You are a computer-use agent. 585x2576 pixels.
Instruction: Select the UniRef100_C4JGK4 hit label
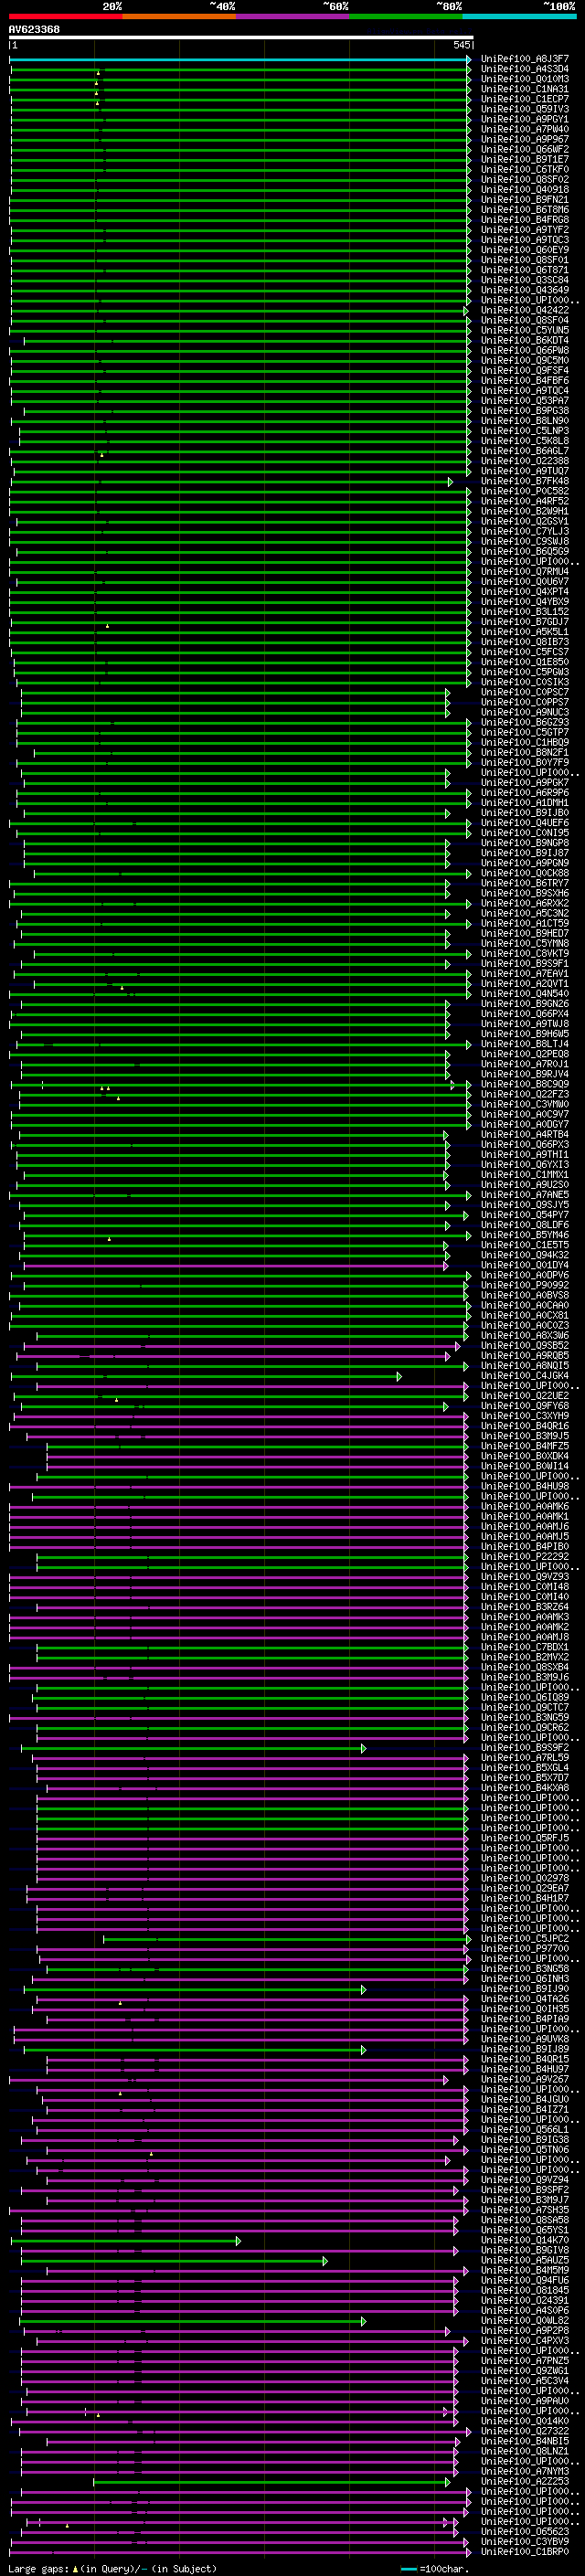(x=524, y=1375)
